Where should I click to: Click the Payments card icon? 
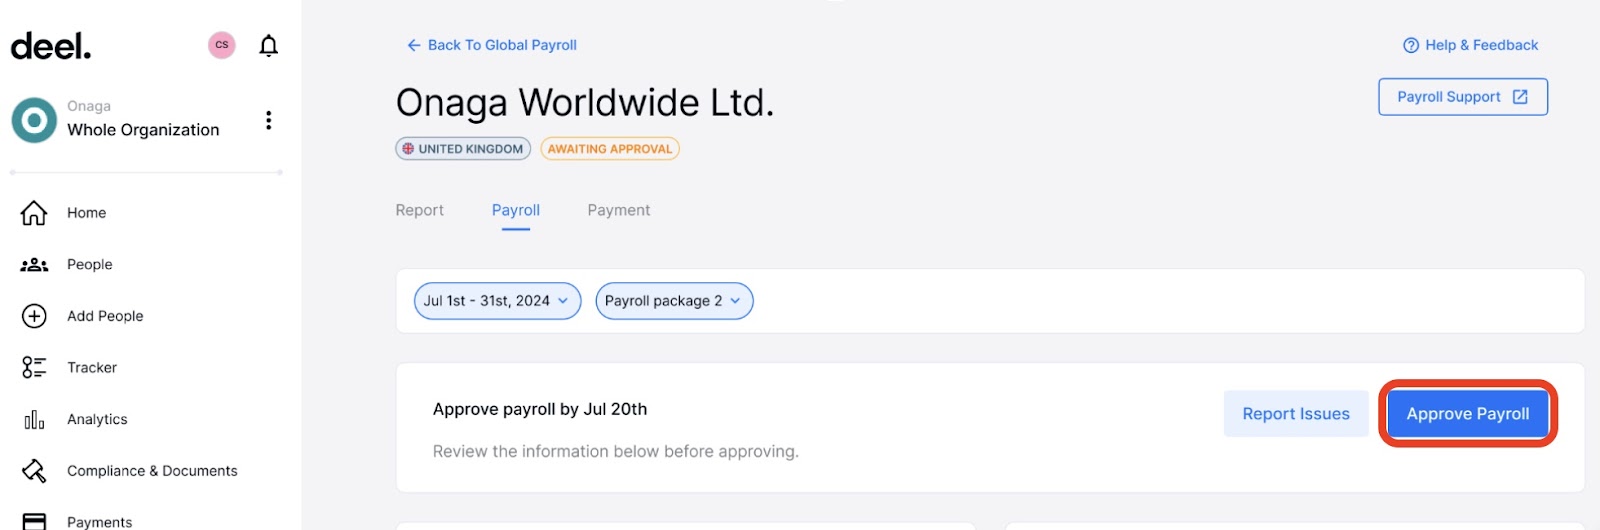click(x=34, y=521)
